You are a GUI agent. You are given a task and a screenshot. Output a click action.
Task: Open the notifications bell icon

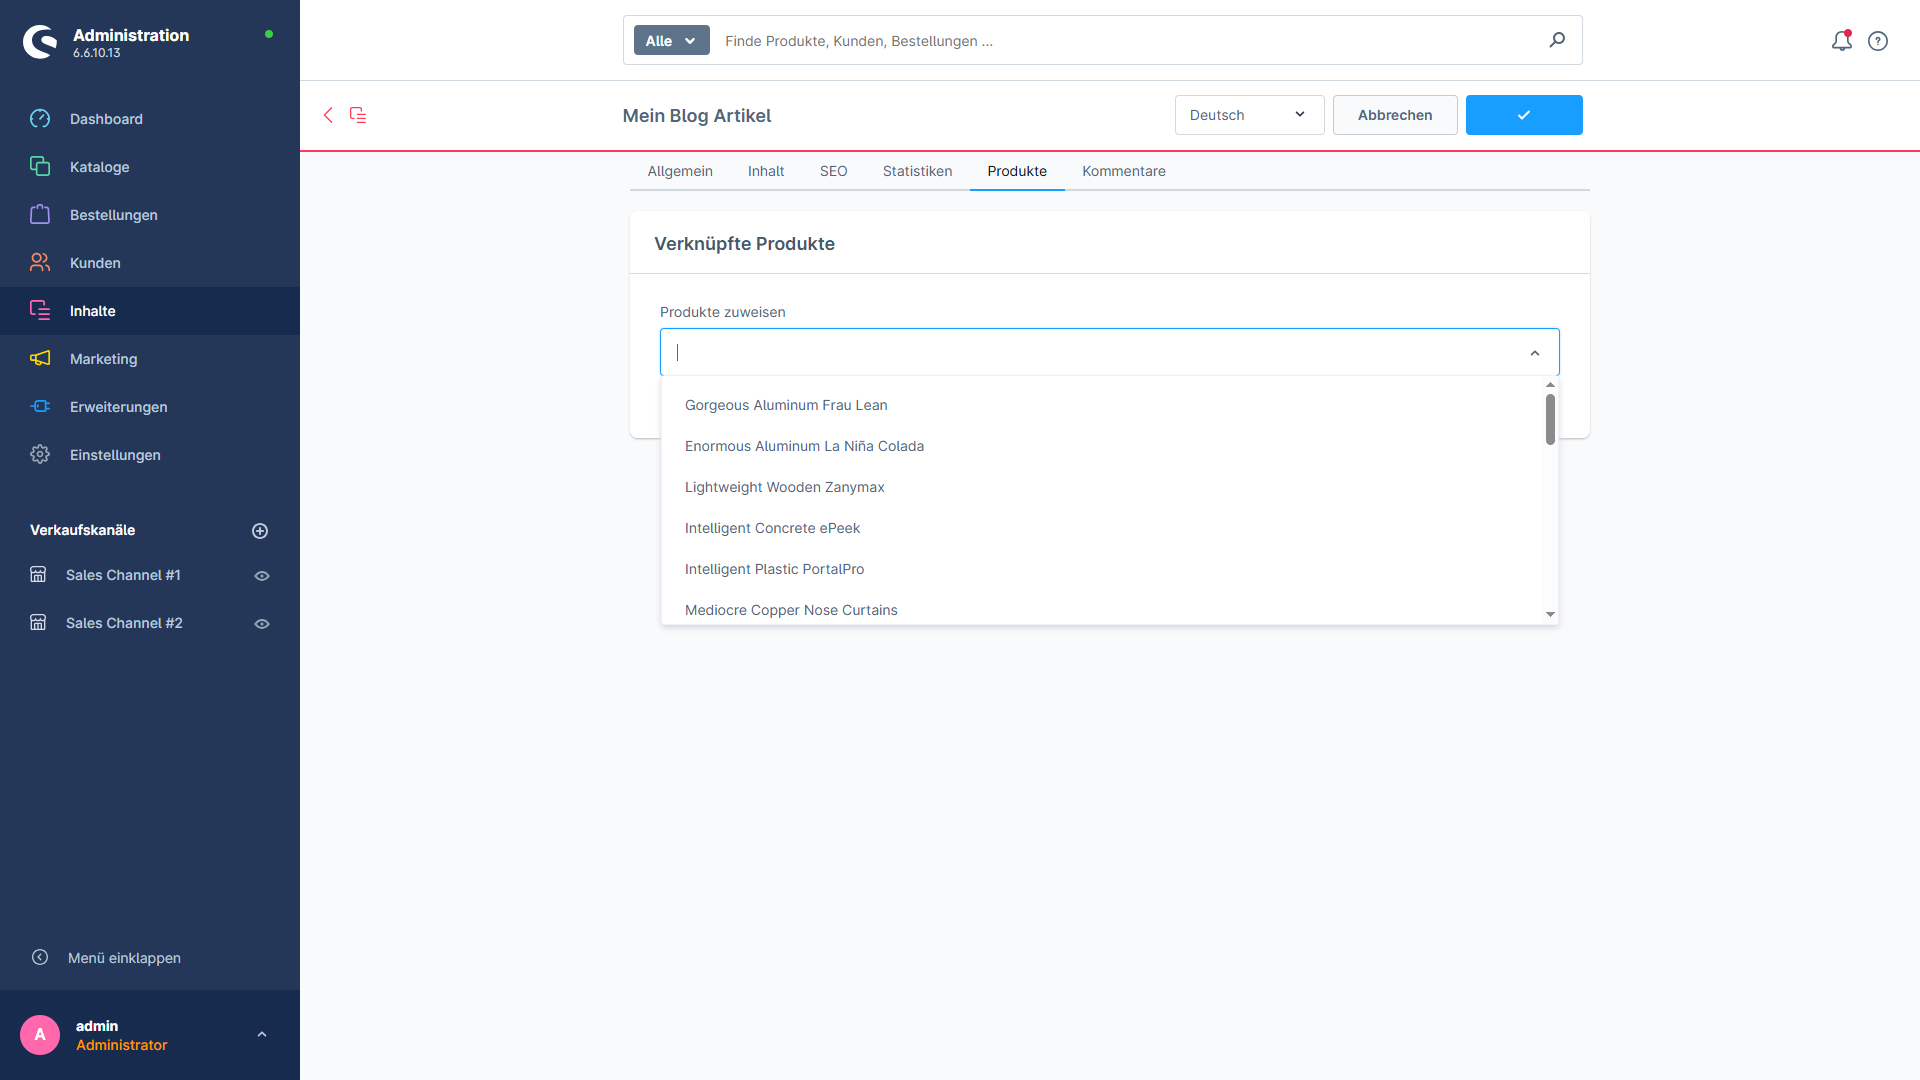click(x=1842, y=41)
